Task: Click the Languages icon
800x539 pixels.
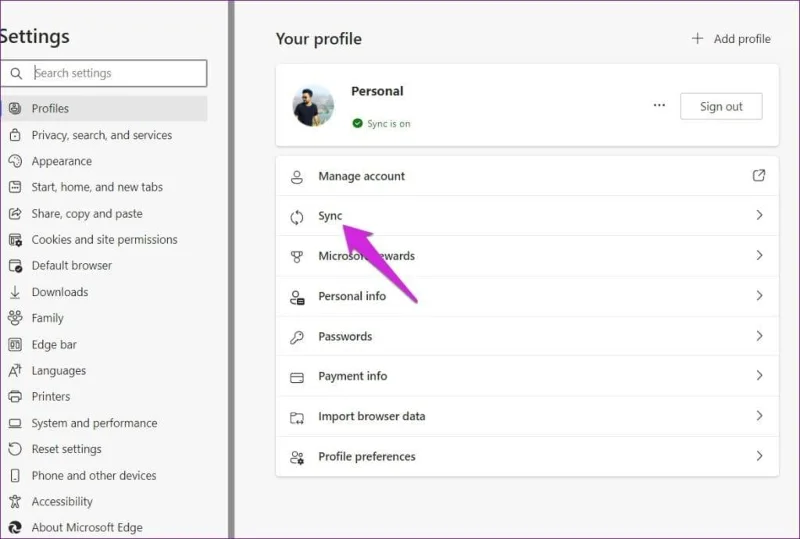Action: [x=15, y=371]
